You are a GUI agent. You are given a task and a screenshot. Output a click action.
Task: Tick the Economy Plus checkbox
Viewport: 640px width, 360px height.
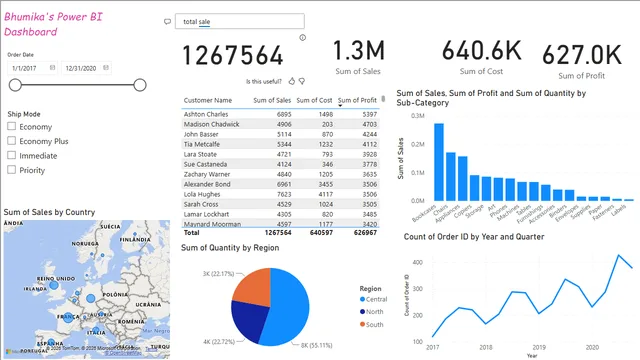tap(11, 141)
